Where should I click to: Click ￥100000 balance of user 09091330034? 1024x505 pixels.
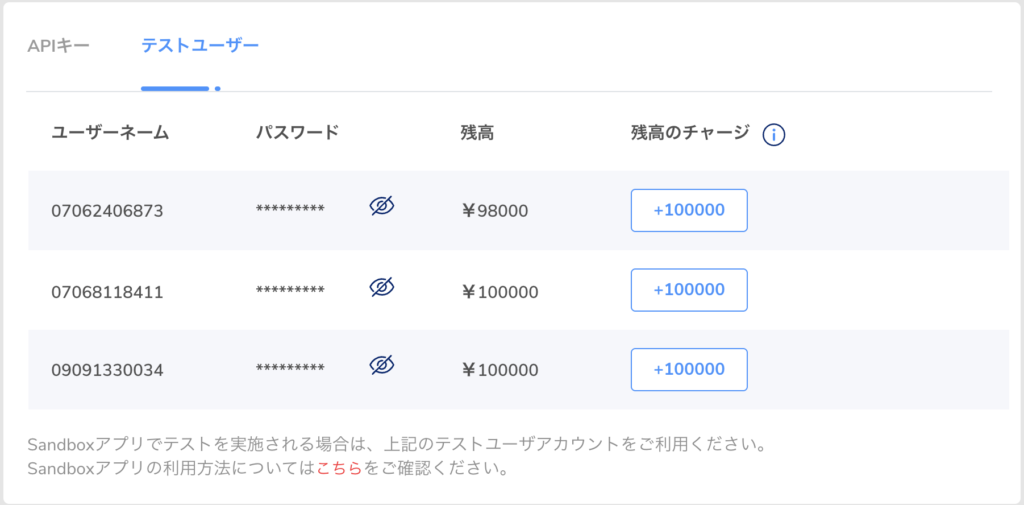click(500, 370)
